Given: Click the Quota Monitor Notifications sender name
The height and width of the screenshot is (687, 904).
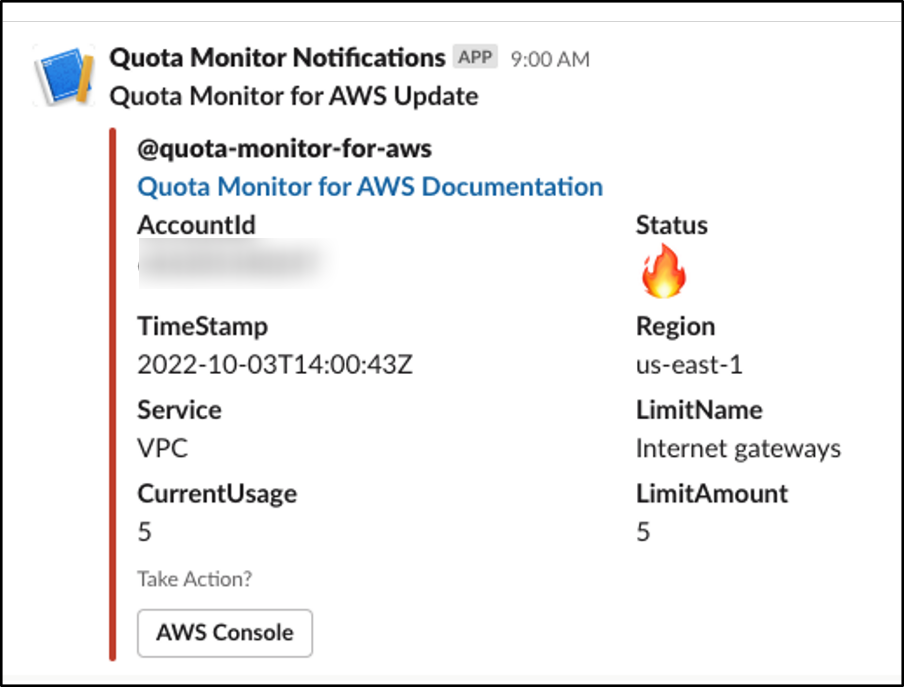Looking at the screenshot, I should [277, 58].
